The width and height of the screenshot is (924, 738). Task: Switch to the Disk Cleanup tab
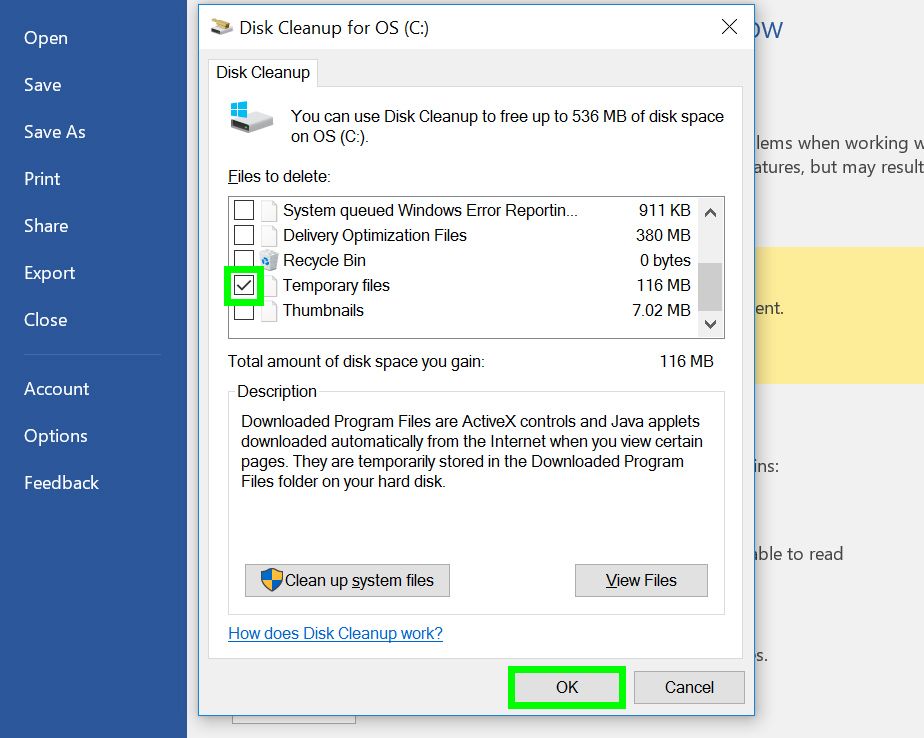[263, 72]
